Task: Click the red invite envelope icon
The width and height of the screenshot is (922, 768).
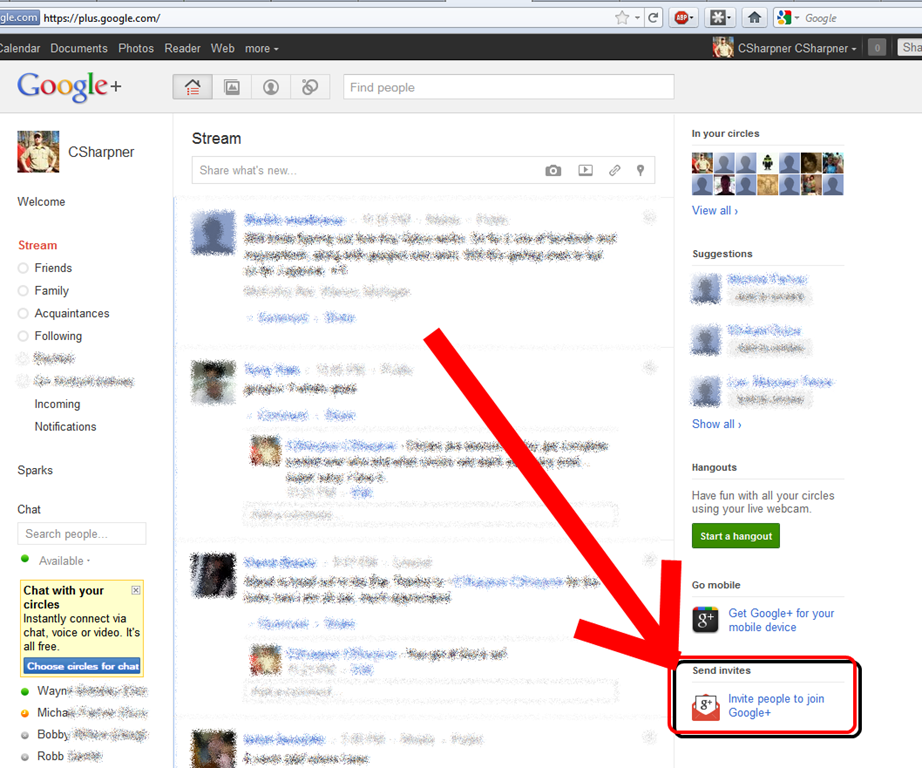Action: click(706, 707)
